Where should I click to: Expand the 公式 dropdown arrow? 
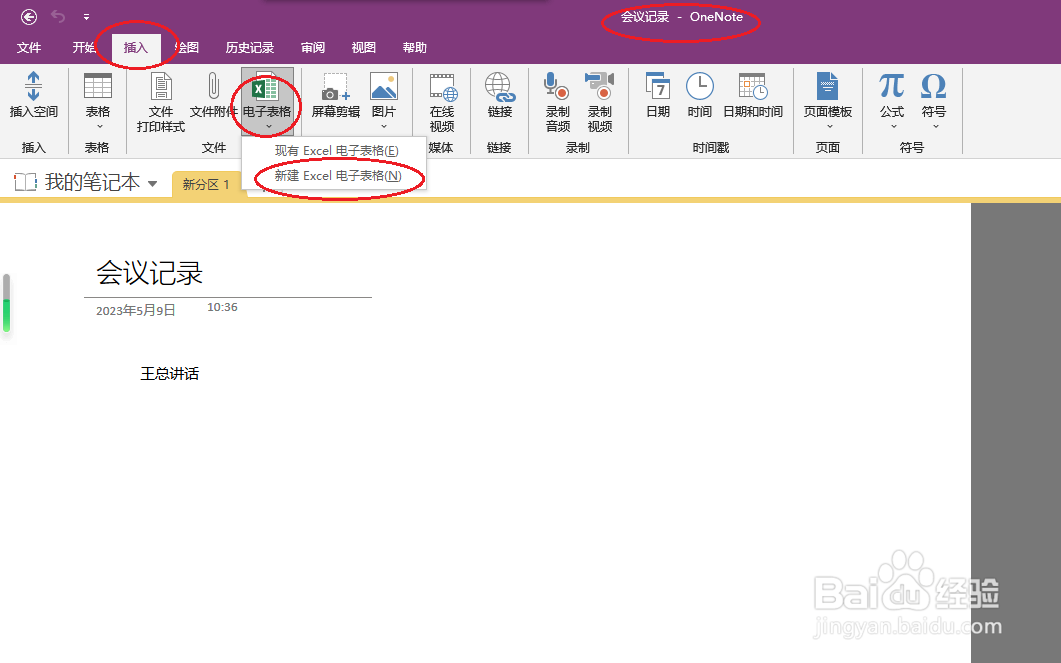pyautogui.click(x=893, y=127)
